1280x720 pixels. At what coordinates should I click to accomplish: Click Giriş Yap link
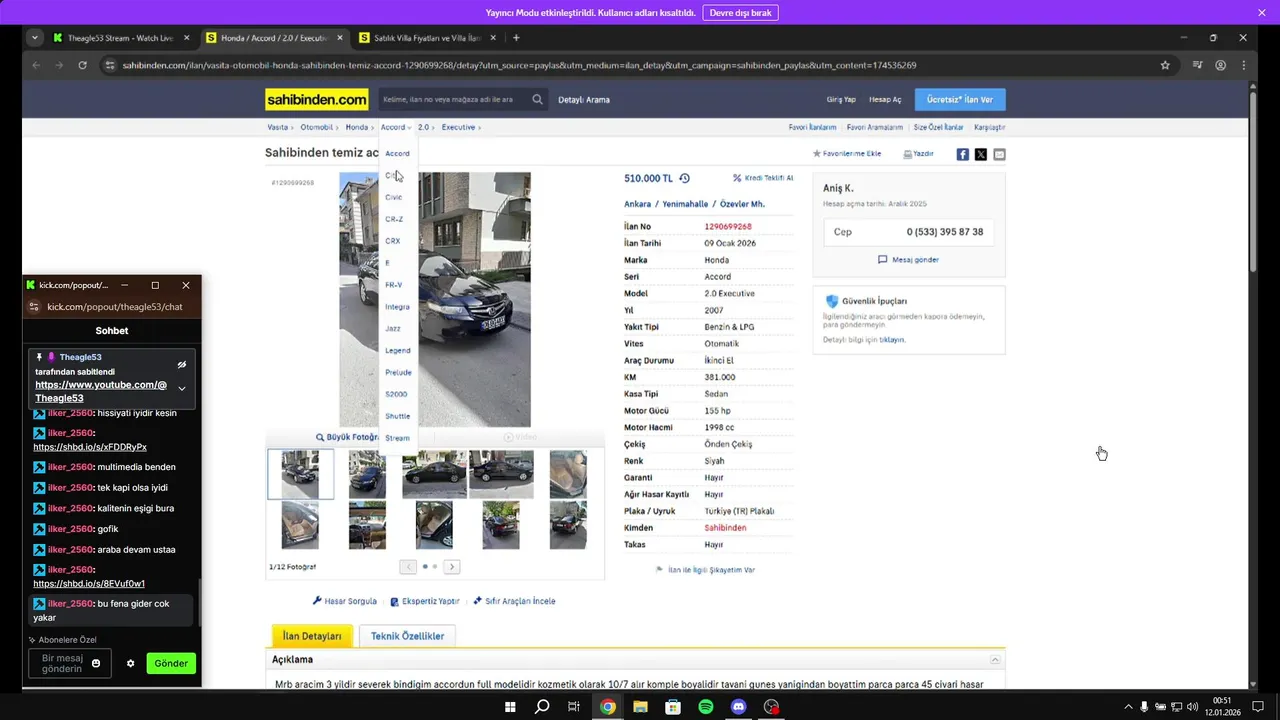pos(841,100)
